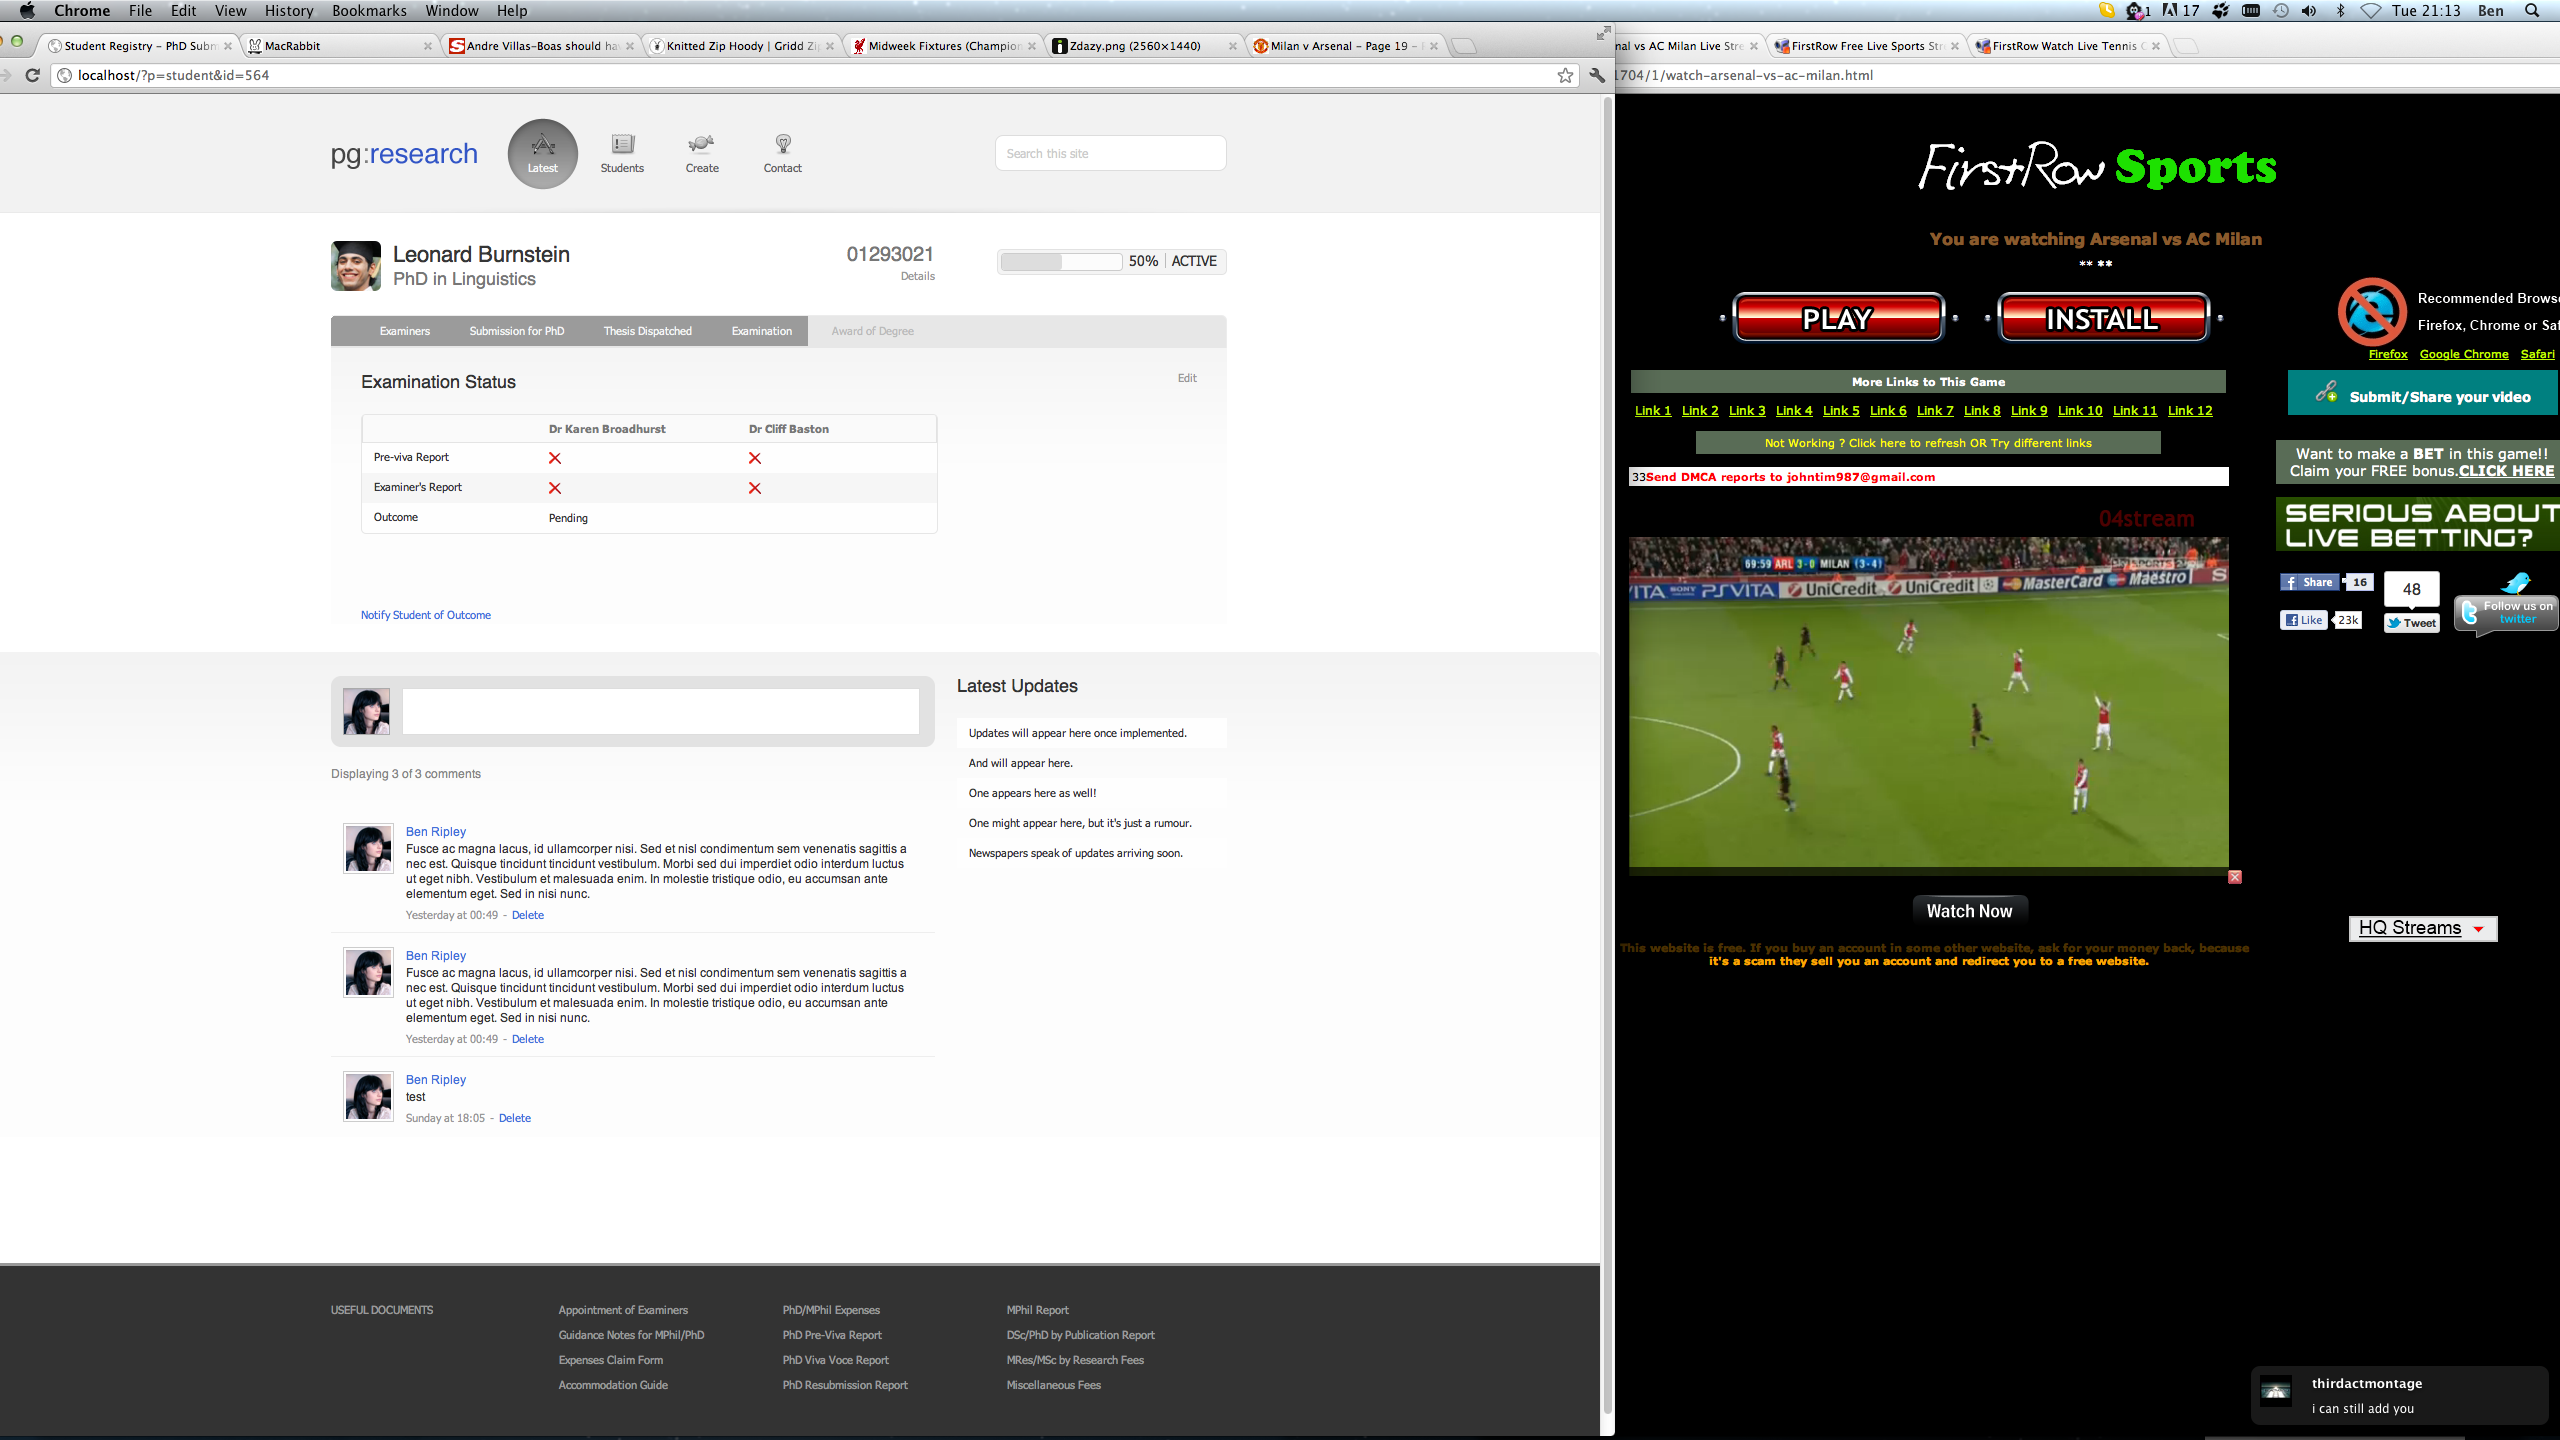Click the red INSTALL button
Screen dimensions: 2560x1440
pos(2103,318)
